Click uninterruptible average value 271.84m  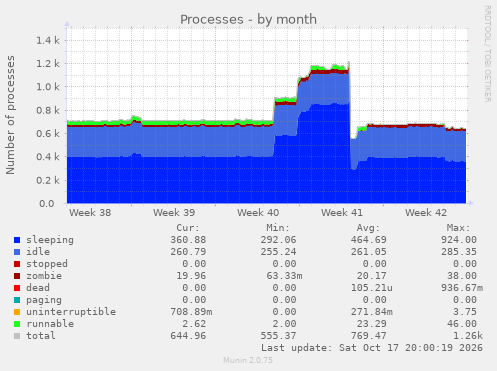372,312
